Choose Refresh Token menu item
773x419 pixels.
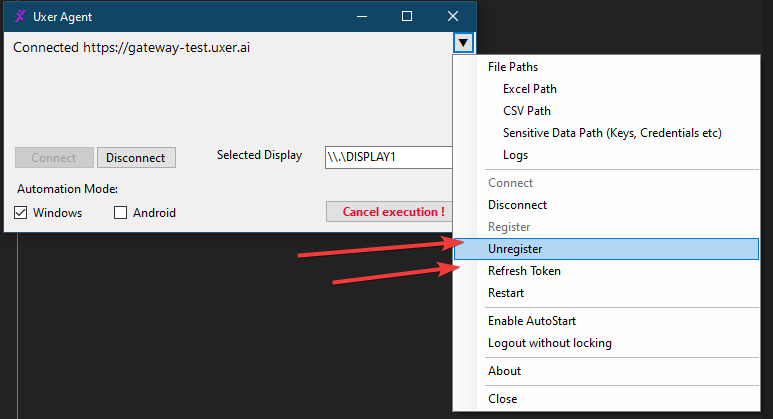pyautogui.click(x=606, y=271)
